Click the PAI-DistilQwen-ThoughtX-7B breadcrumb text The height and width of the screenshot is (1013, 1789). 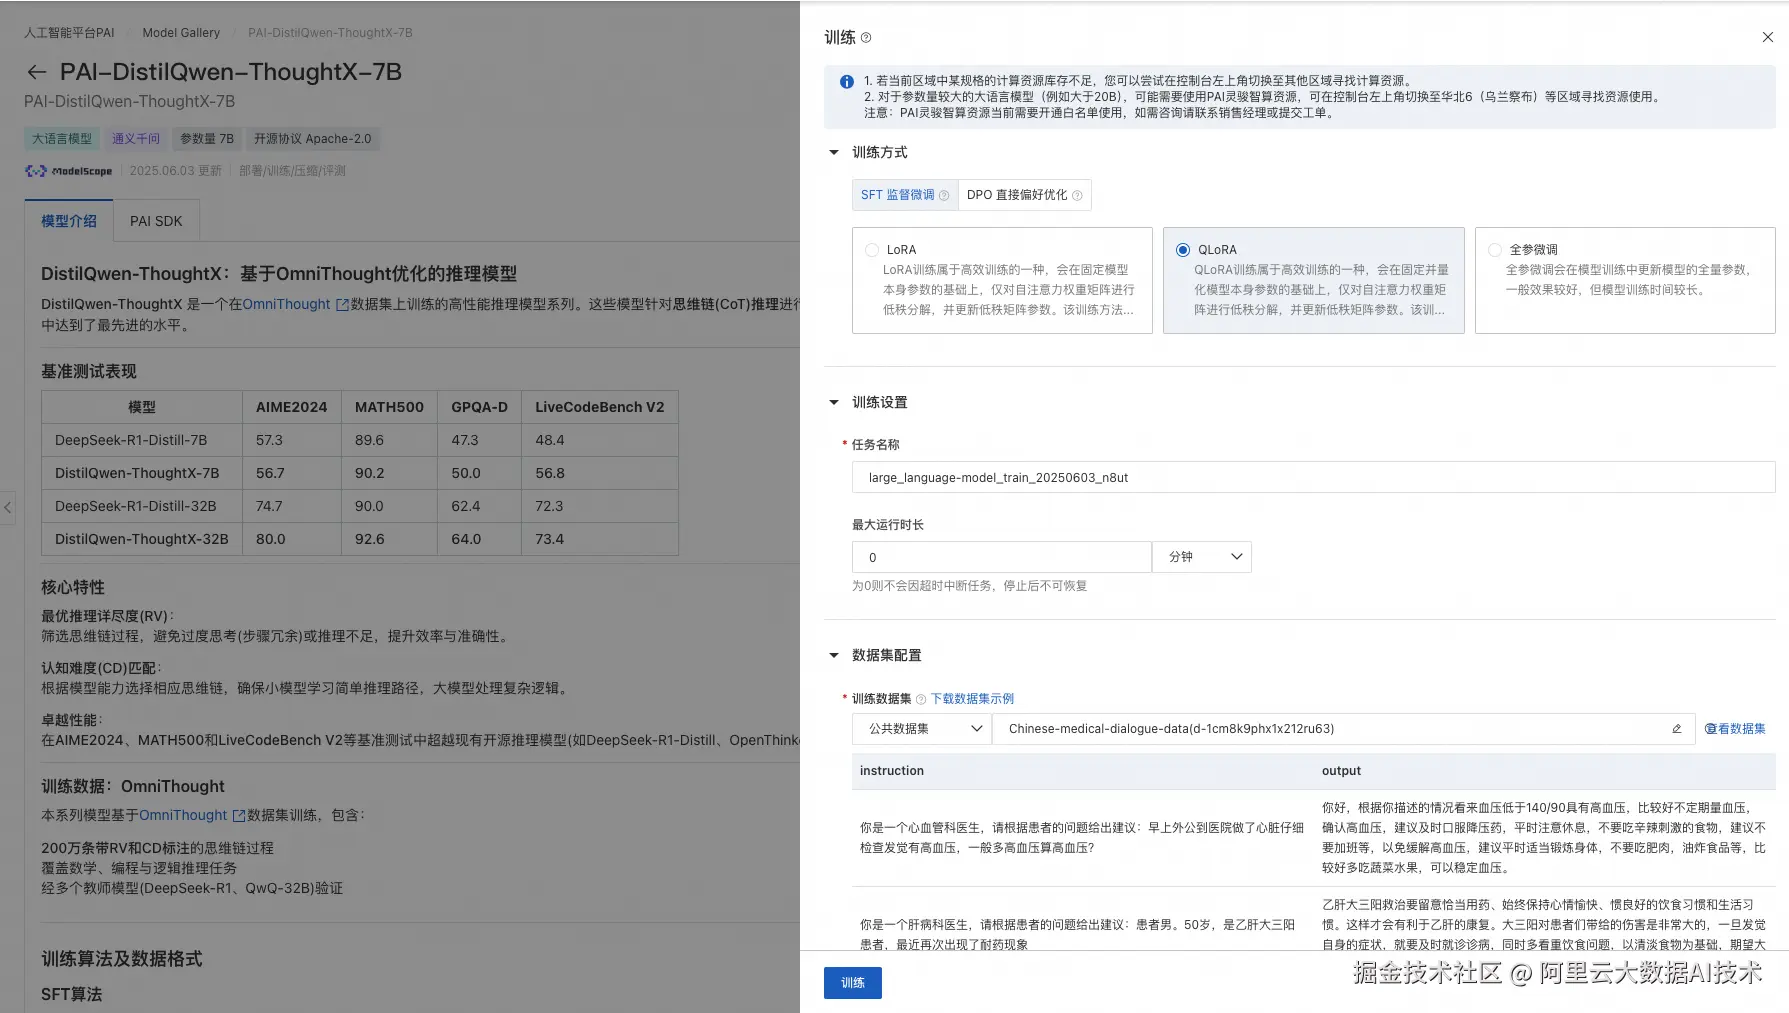[x=330, y=33]
